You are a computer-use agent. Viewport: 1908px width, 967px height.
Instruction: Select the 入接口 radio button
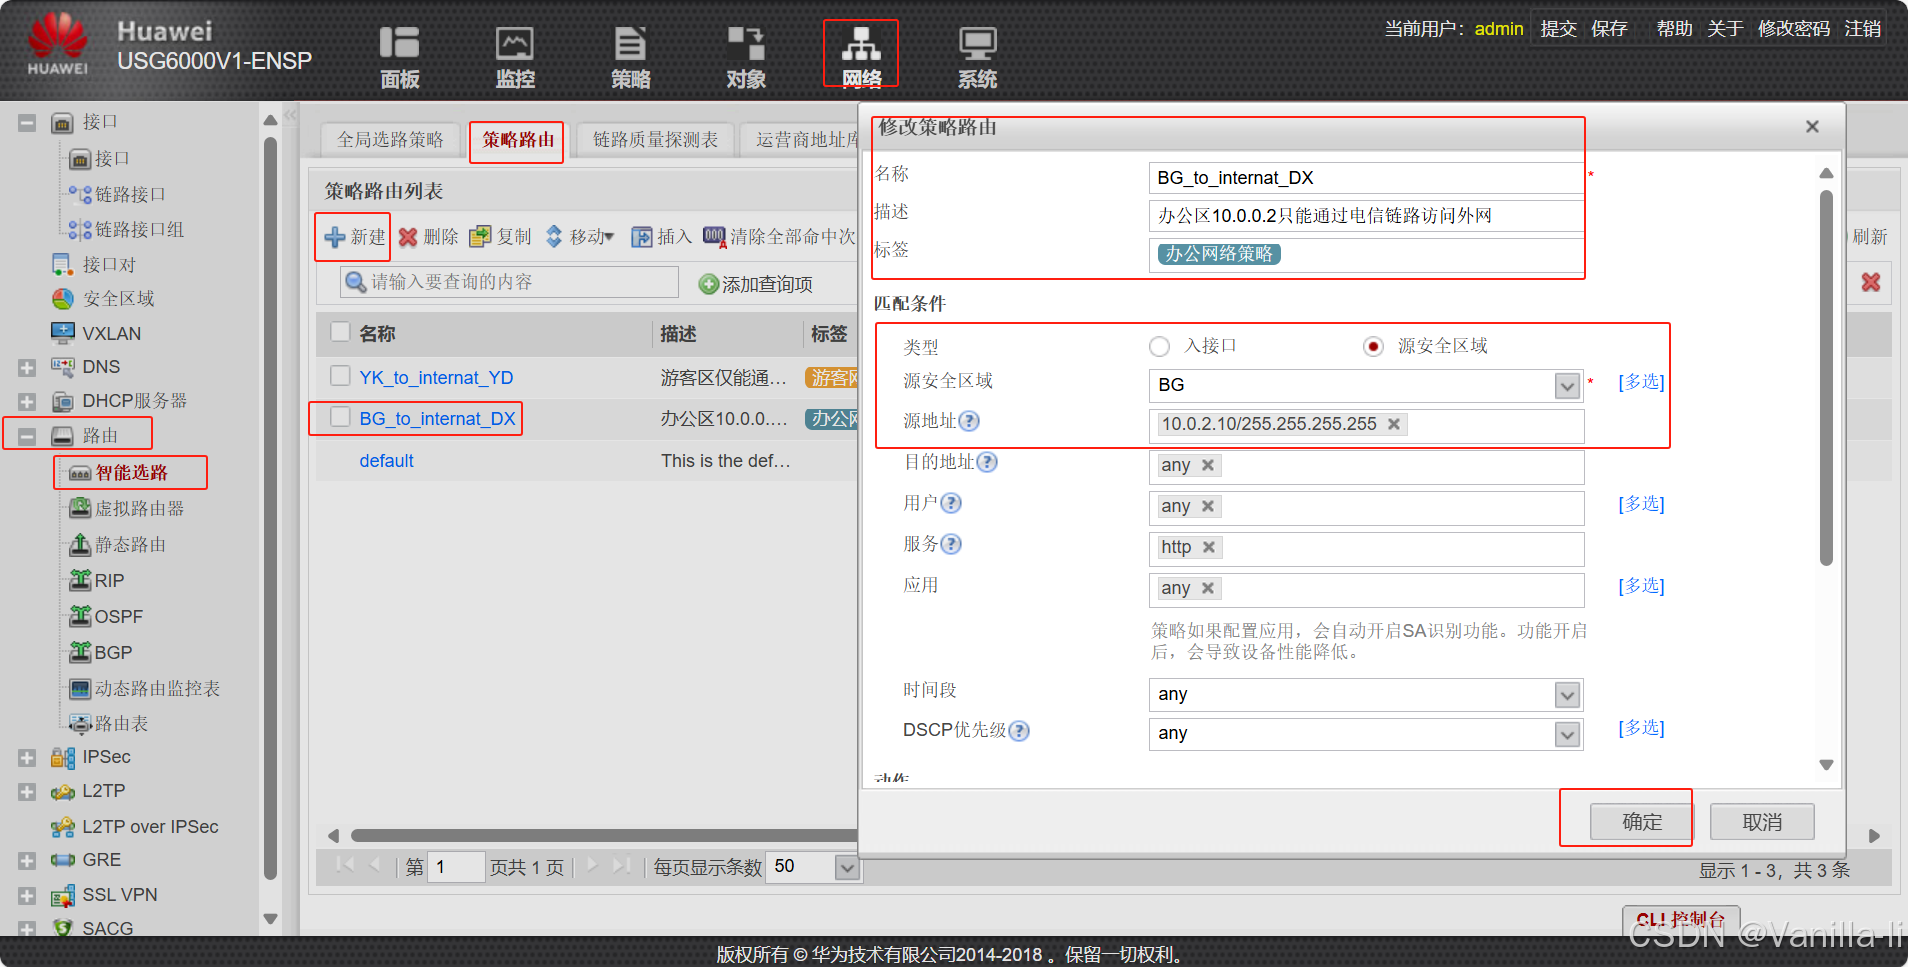(x=1159, y=346)
